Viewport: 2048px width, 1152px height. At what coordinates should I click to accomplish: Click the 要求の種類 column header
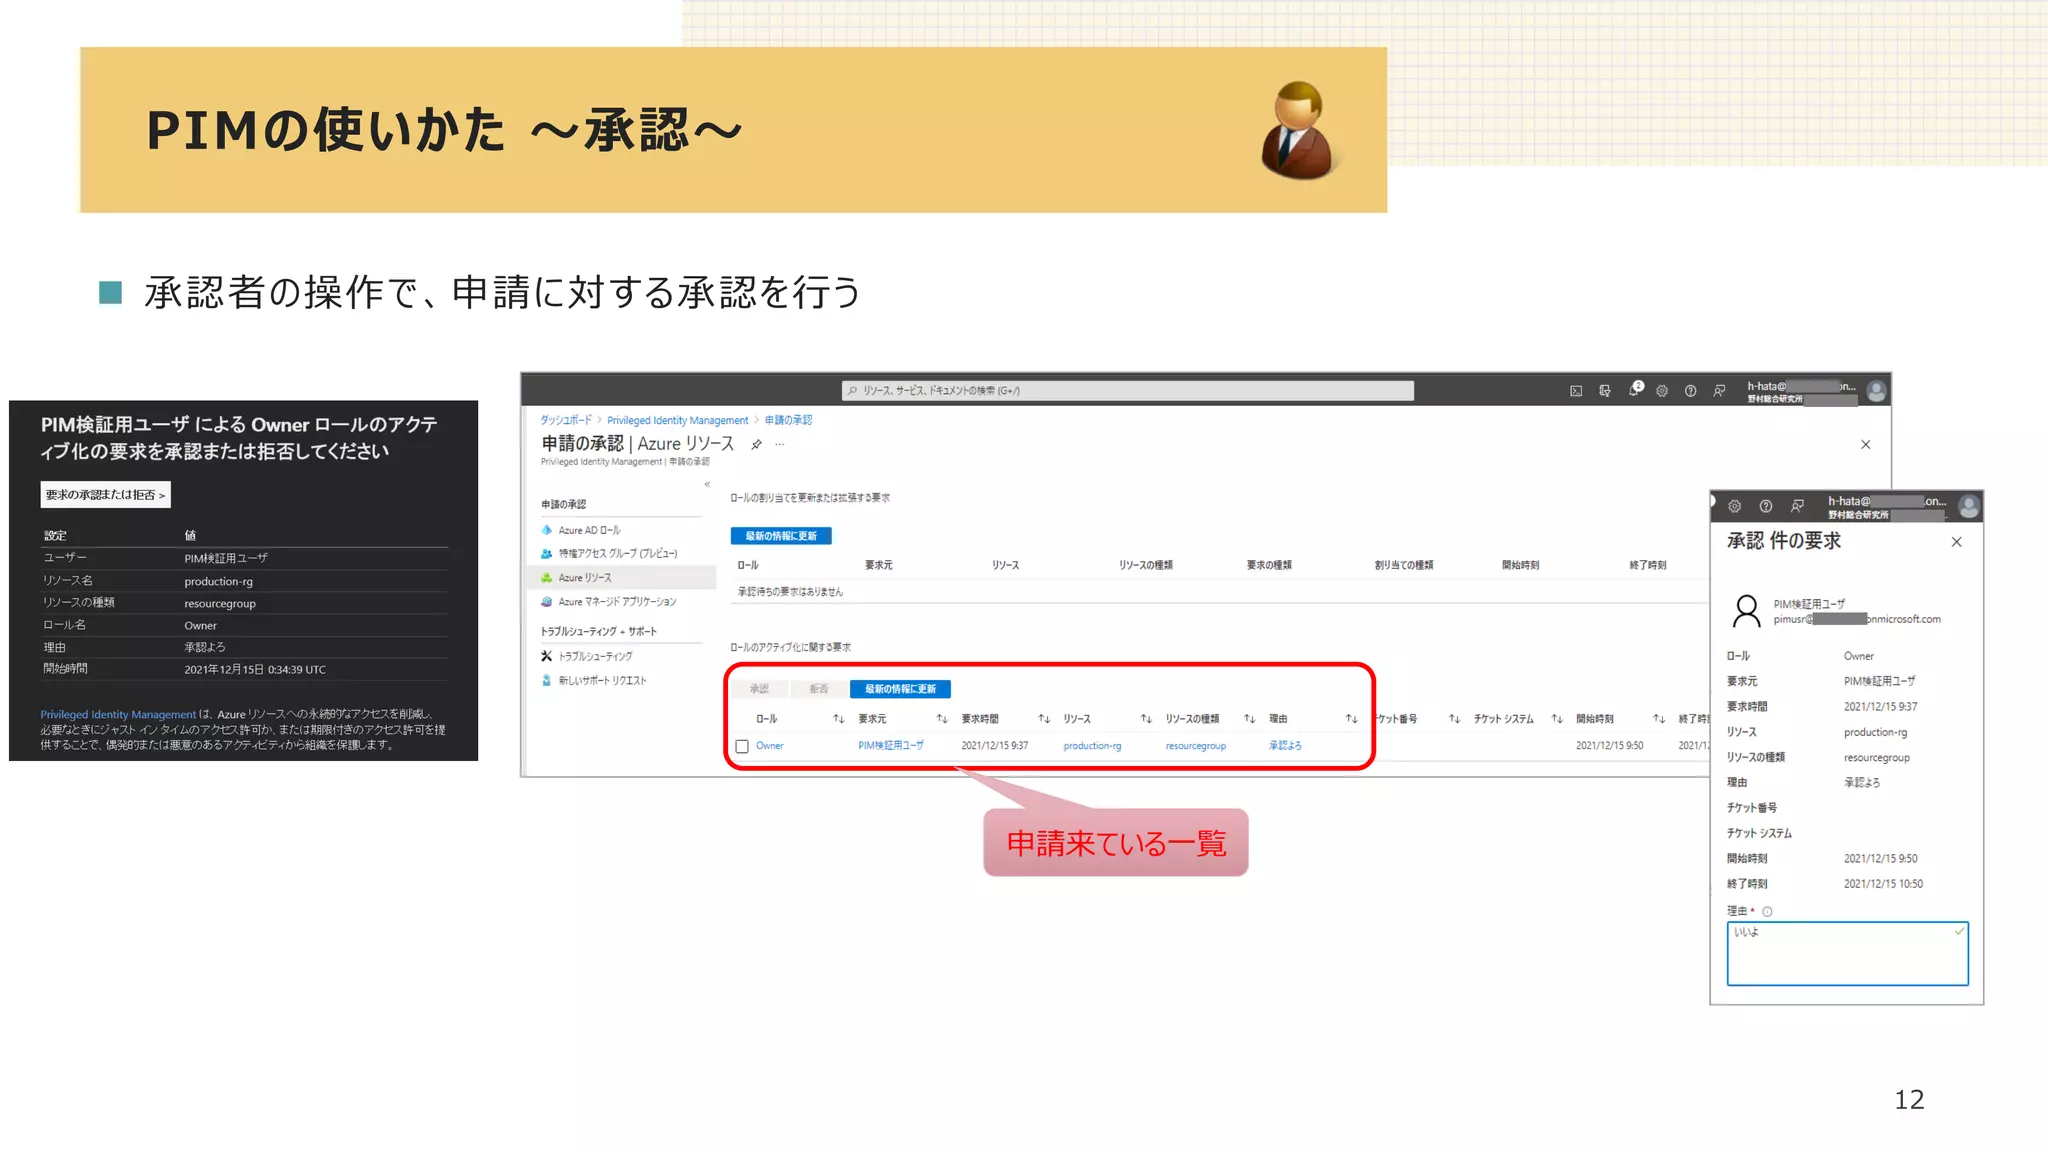click(x=1269, y=565)
